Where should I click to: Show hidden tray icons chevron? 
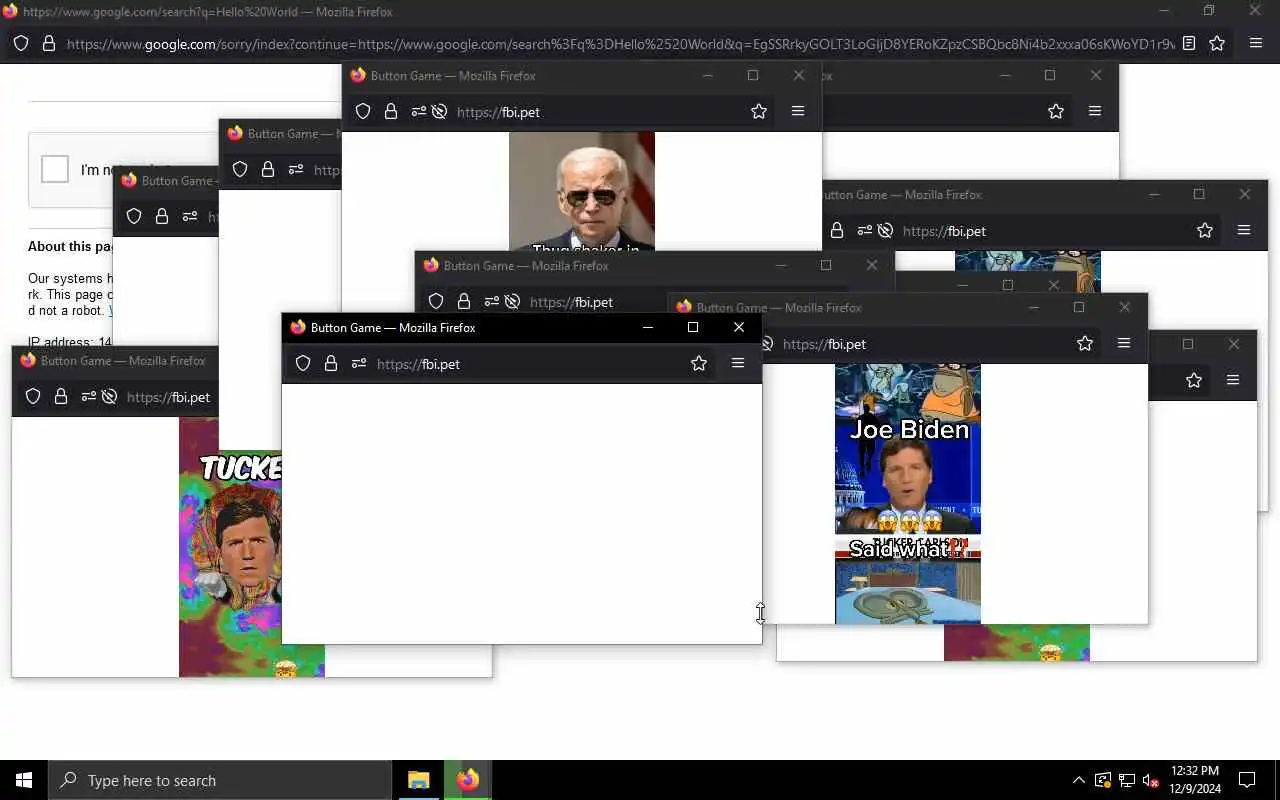1078,780
